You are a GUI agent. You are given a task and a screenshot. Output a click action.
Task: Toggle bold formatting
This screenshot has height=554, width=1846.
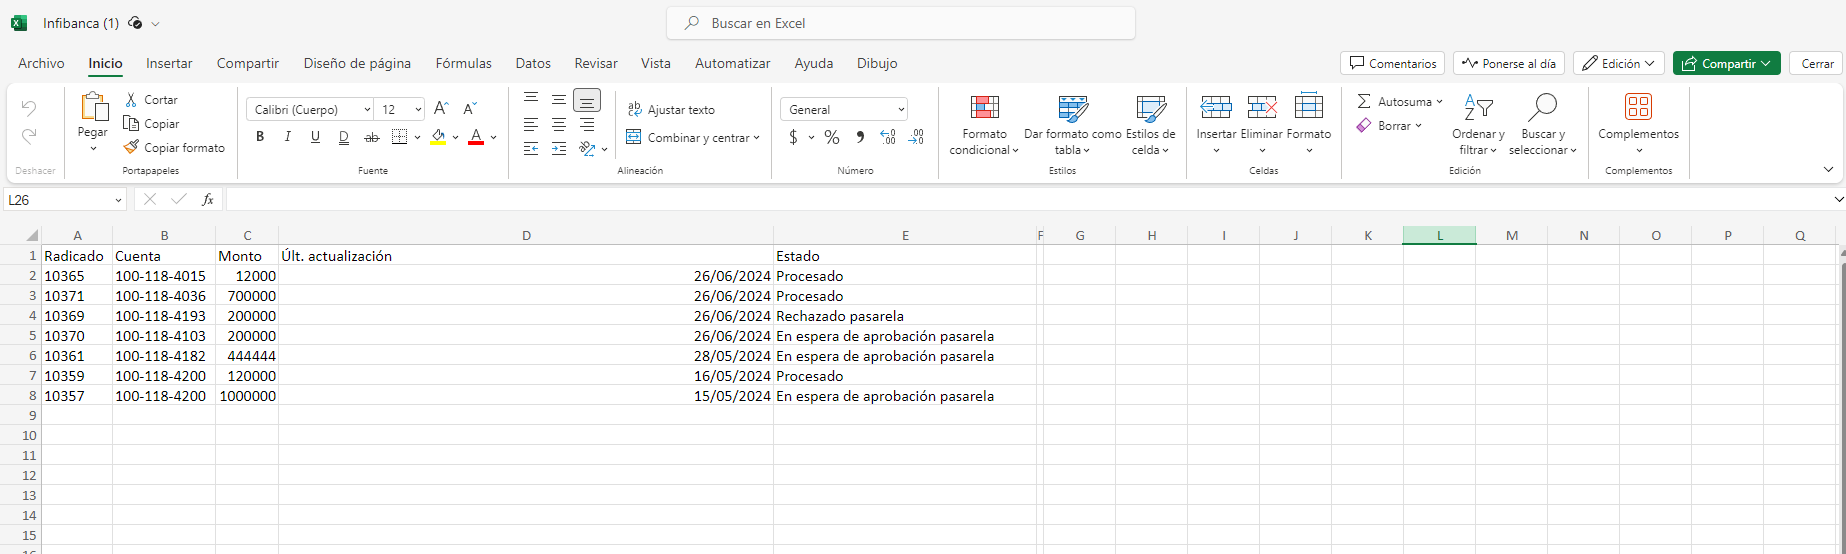260,137
